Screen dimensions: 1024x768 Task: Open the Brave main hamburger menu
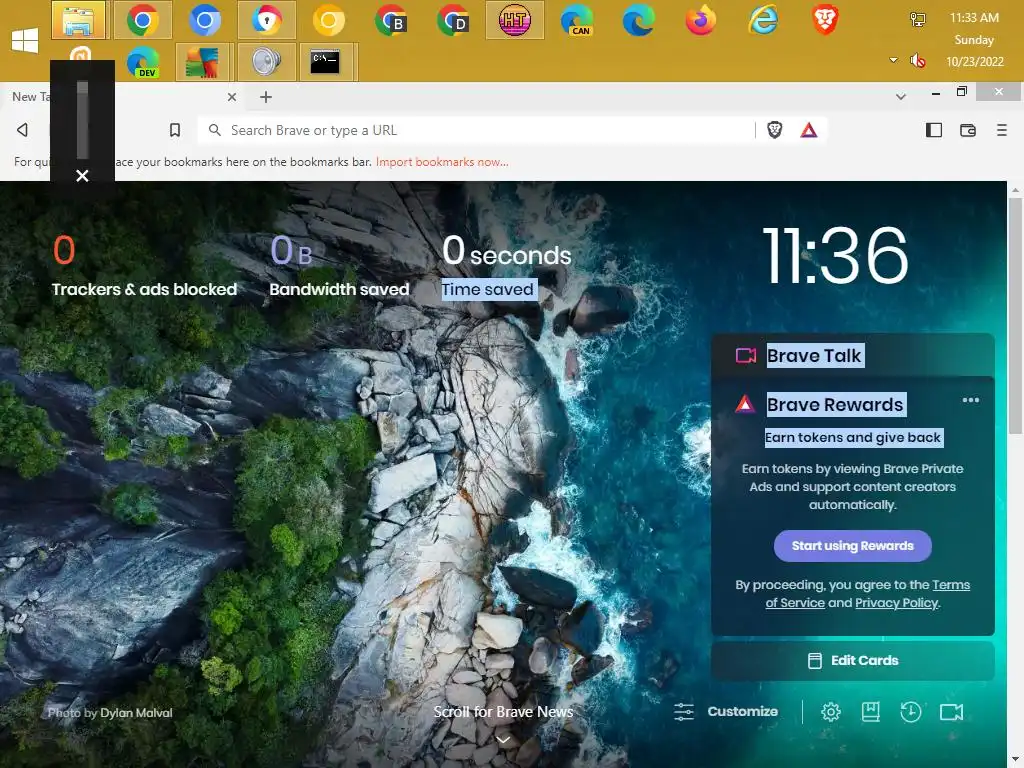click(1002, 130)
